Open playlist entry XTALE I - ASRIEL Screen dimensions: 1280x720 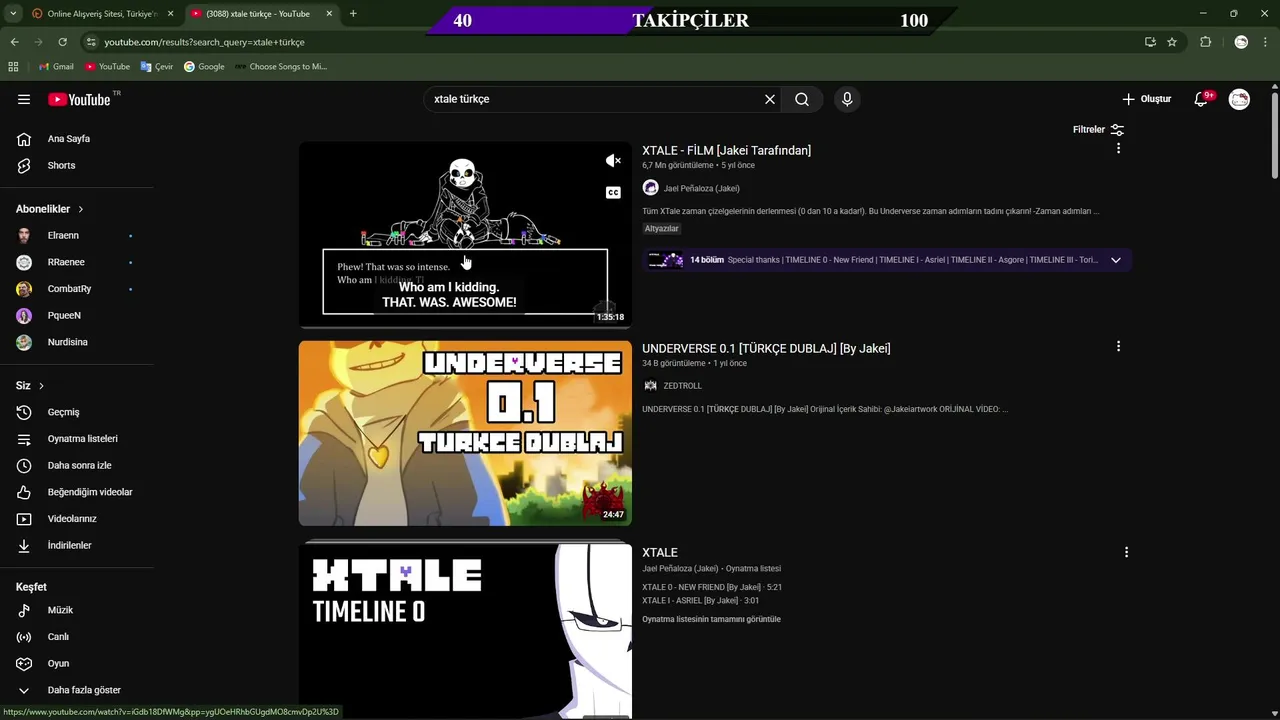click(x=700, y=601)
